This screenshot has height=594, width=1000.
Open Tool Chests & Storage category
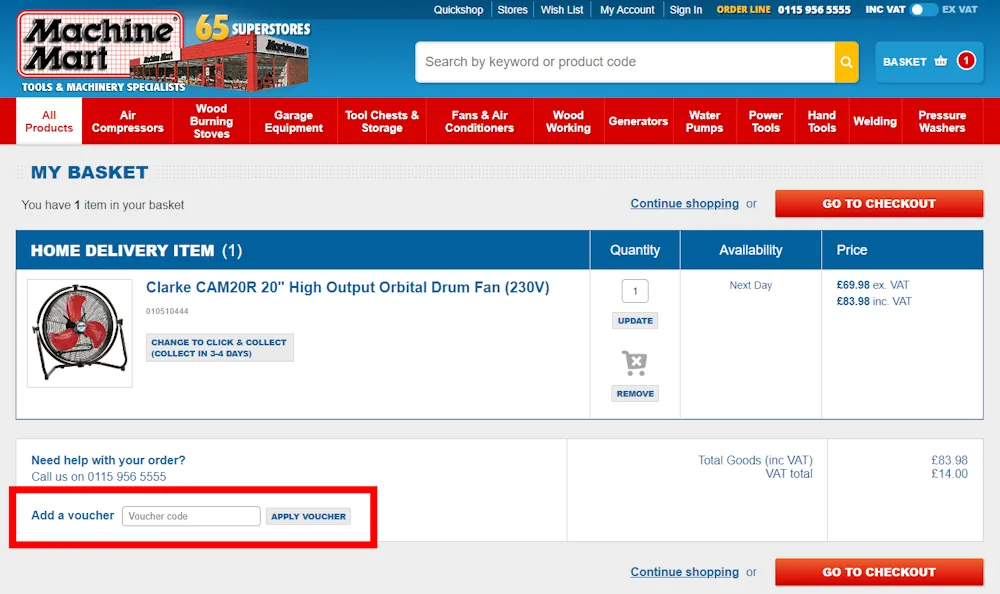pyautogui.click(x=381, y=121)
